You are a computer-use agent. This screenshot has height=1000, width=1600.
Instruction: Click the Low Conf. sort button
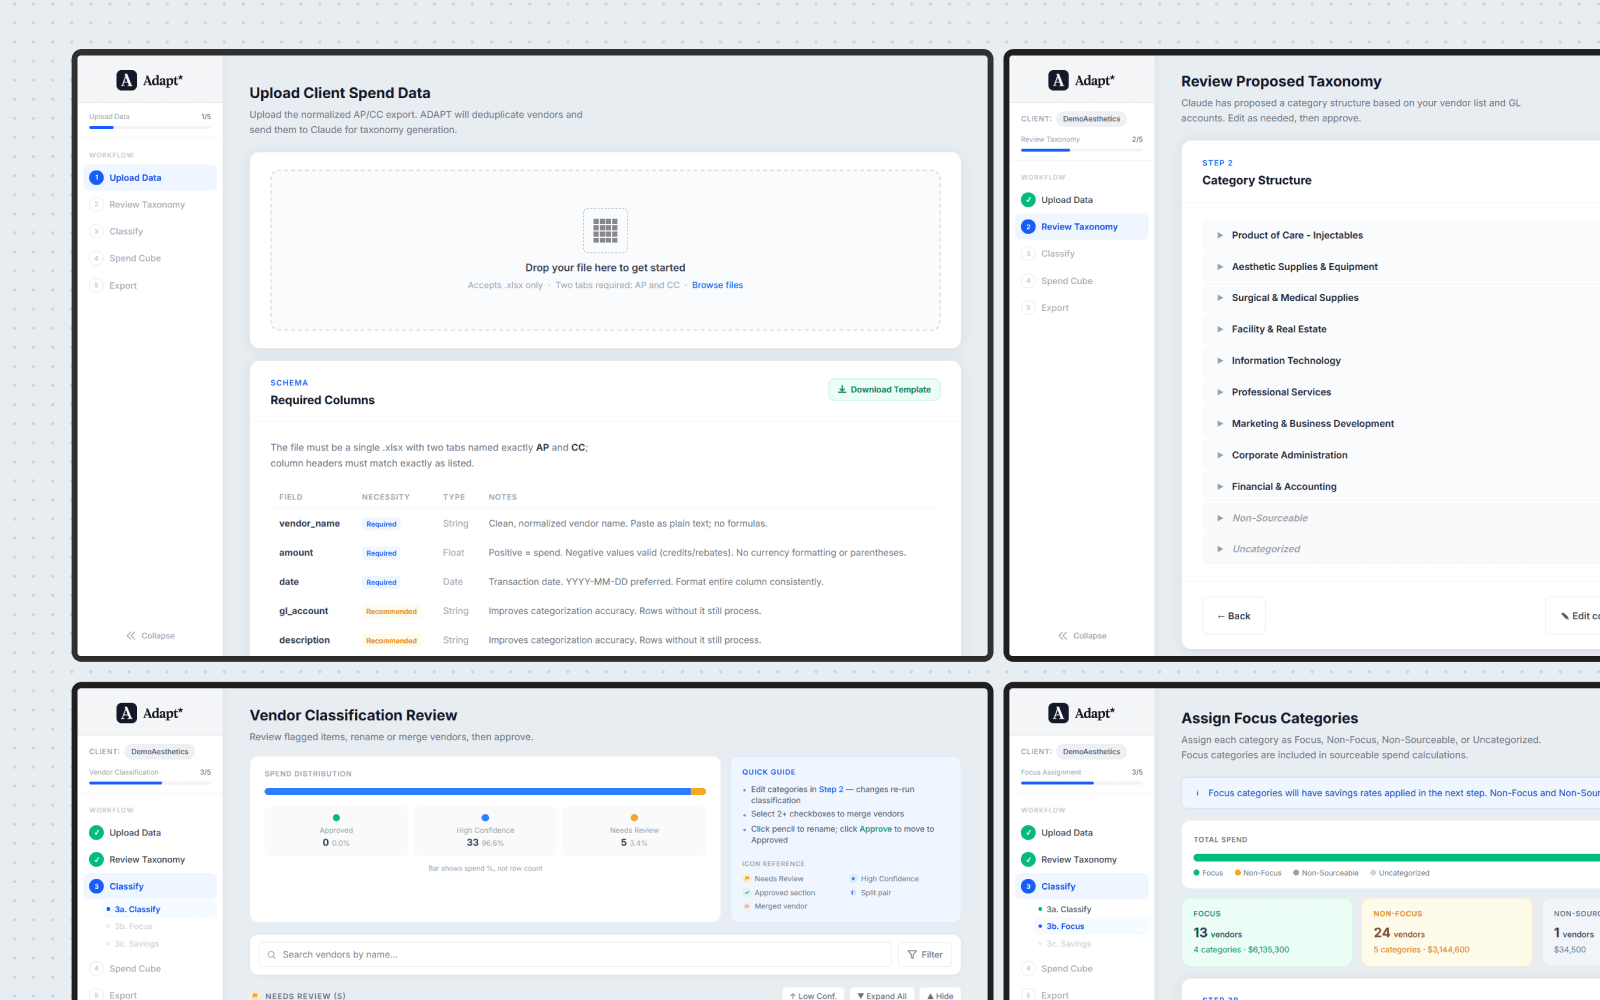[x=813, y=995]
